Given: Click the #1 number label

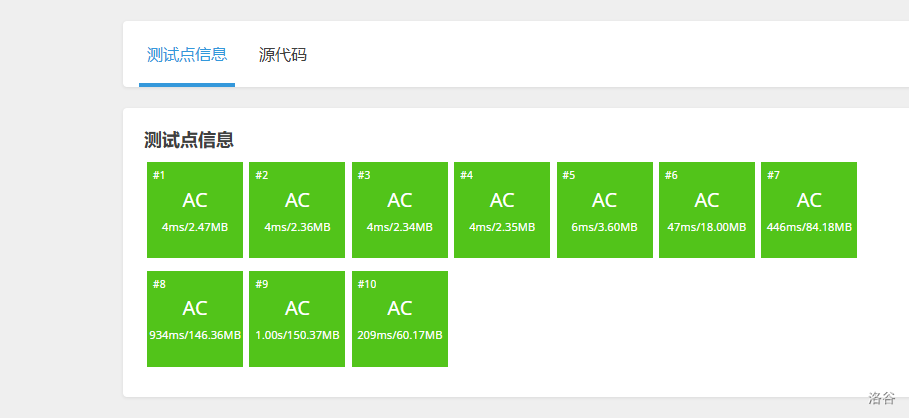Looking at the screenshot, I should pos(159,176).
